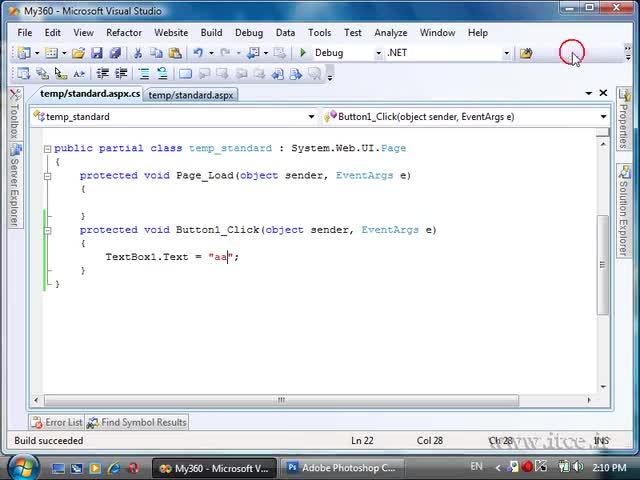Open the Debug solution configuration dropdown

(378, 53)
